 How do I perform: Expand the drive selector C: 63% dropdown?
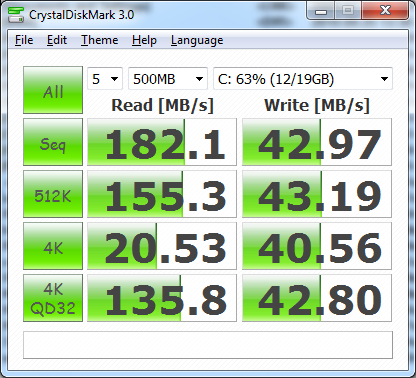coord(303,79)
